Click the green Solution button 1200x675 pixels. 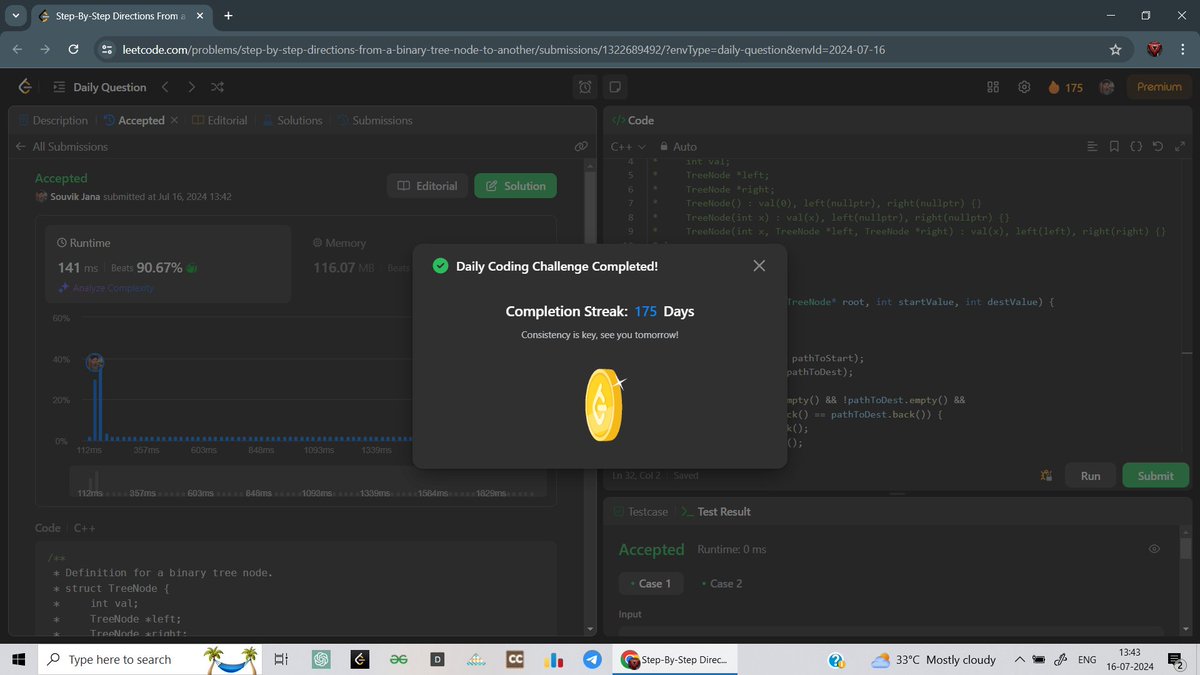pyautogui.click(x=515, y=185)
